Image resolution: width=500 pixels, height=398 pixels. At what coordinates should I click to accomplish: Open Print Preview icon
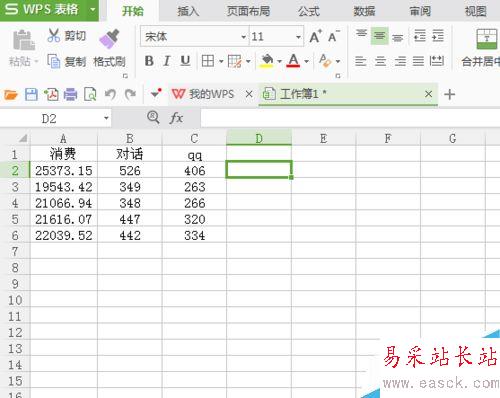tap(90, 95)
